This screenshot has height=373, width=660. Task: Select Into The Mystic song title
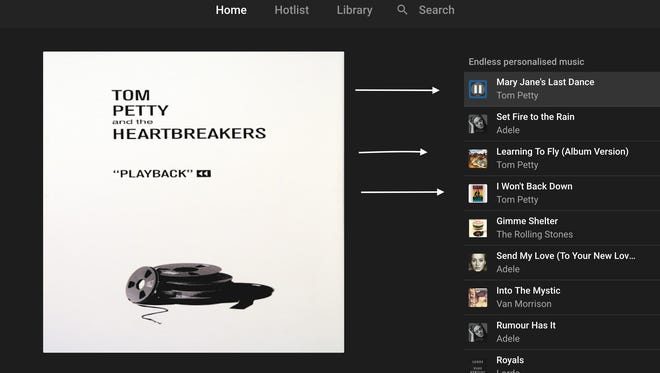(x=528, y=290)
